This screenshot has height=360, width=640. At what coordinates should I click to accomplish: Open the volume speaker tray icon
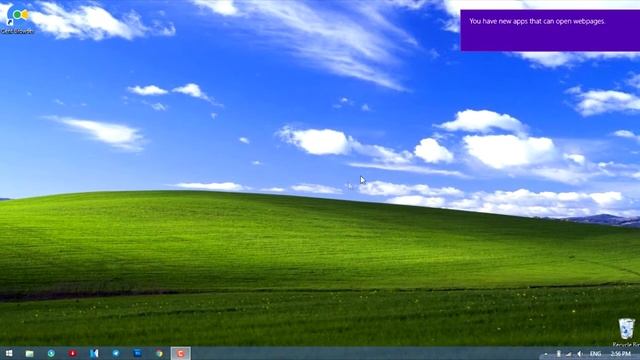click(579, 354)
